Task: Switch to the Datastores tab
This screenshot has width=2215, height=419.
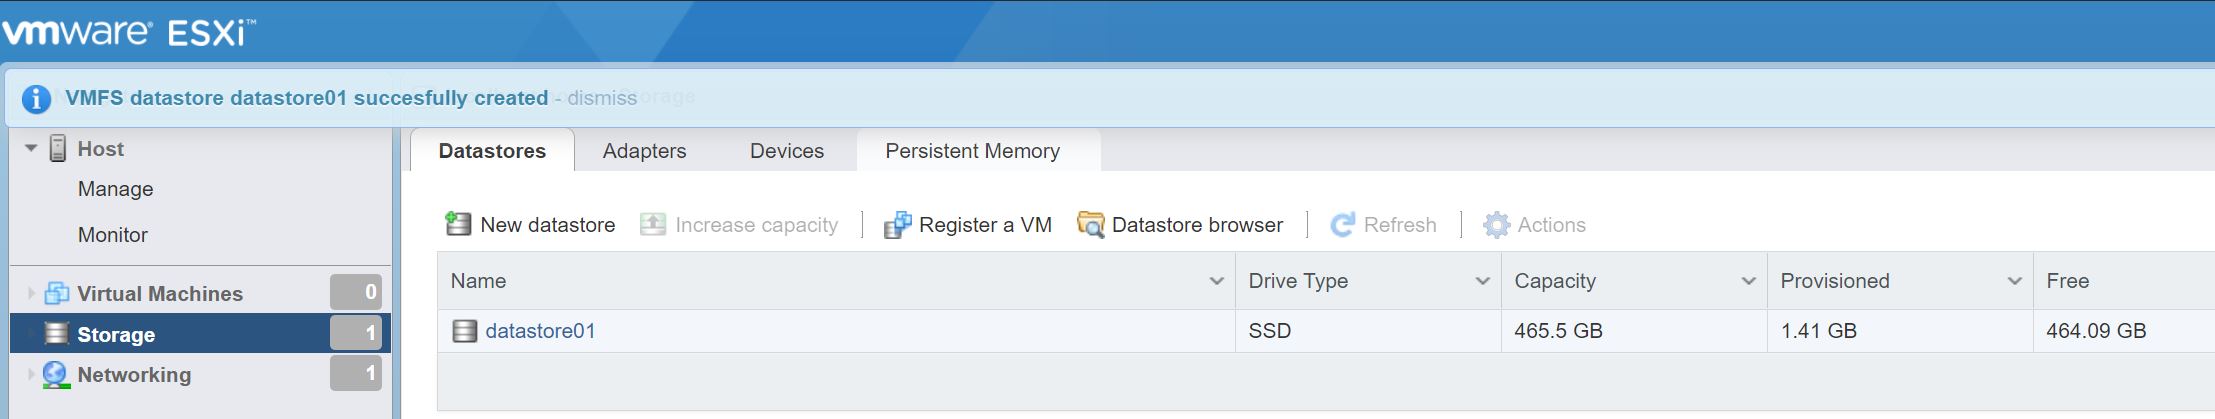Action: tap(492, 151)
